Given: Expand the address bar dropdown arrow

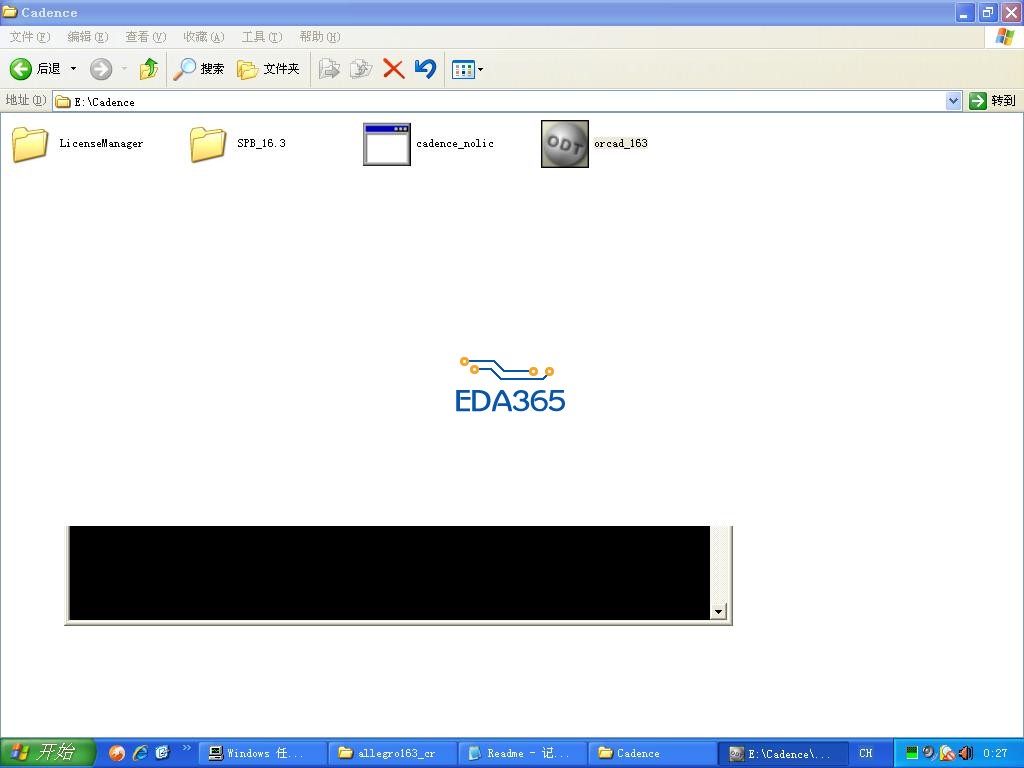Looking at the screenshot, I should pyautogui.click(x=953, y=101).
